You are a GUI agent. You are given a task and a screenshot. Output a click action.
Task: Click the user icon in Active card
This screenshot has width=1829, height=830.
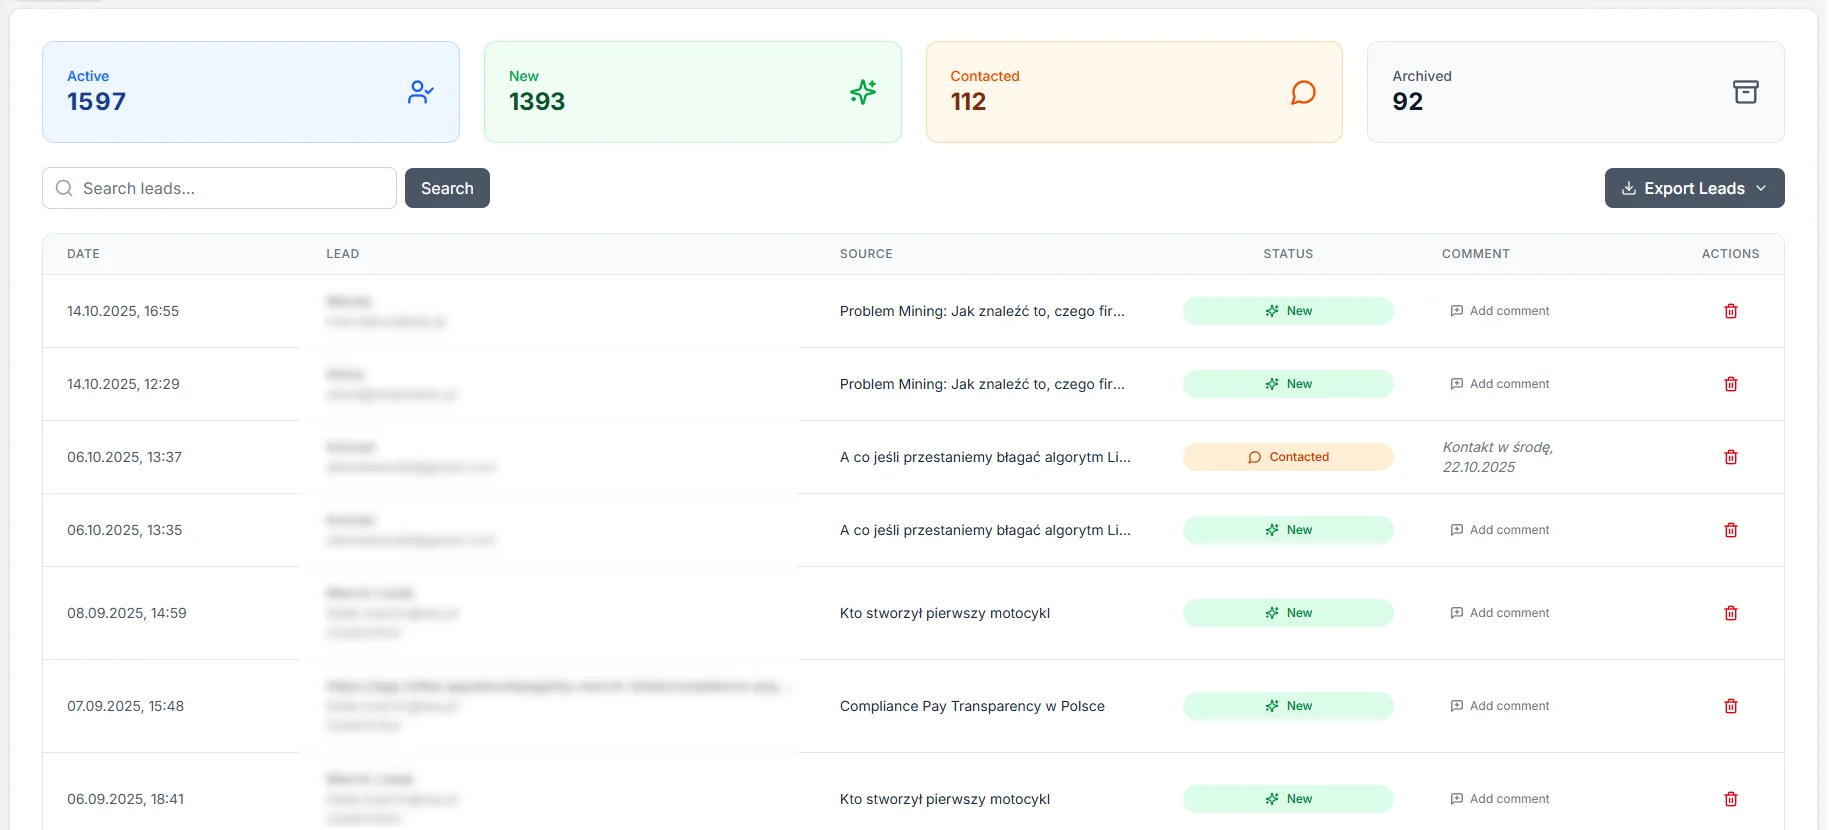420,92
